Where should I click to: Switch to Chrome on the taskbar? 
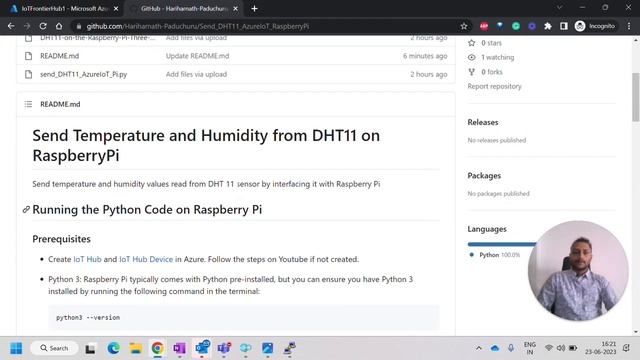tap(157, 348)
